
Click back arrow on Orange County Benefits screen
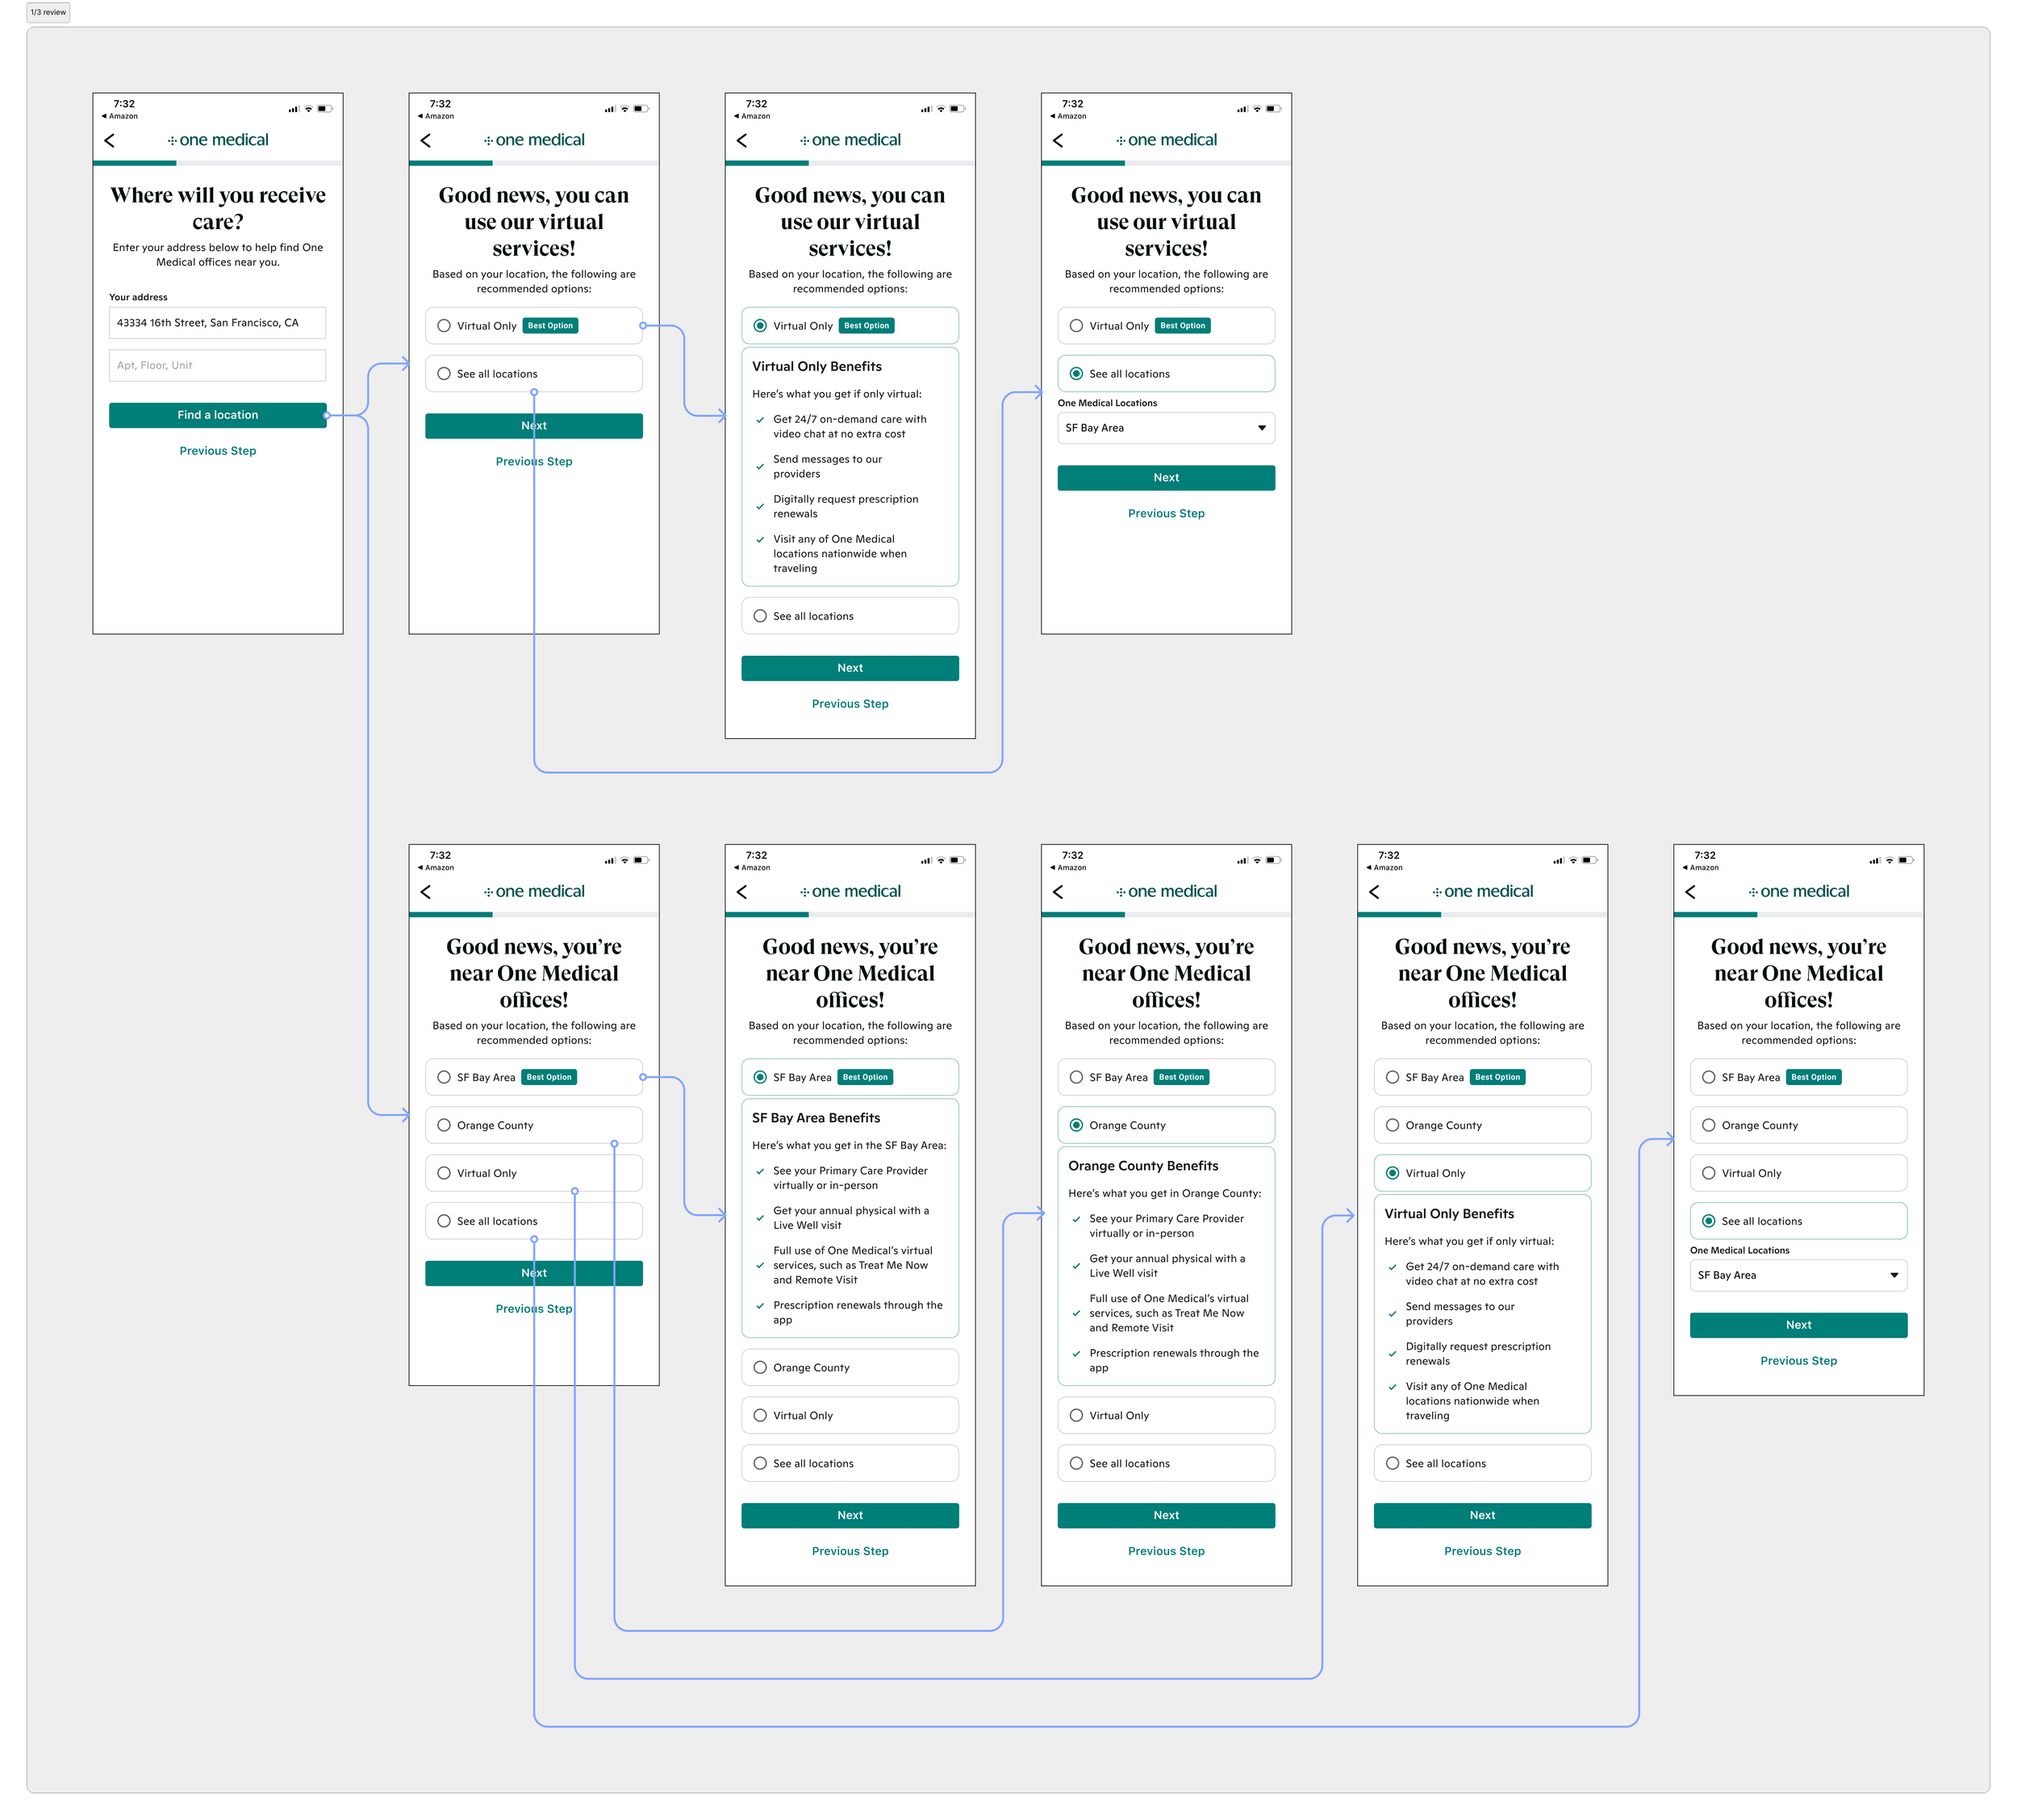(x=1058, y=892)
